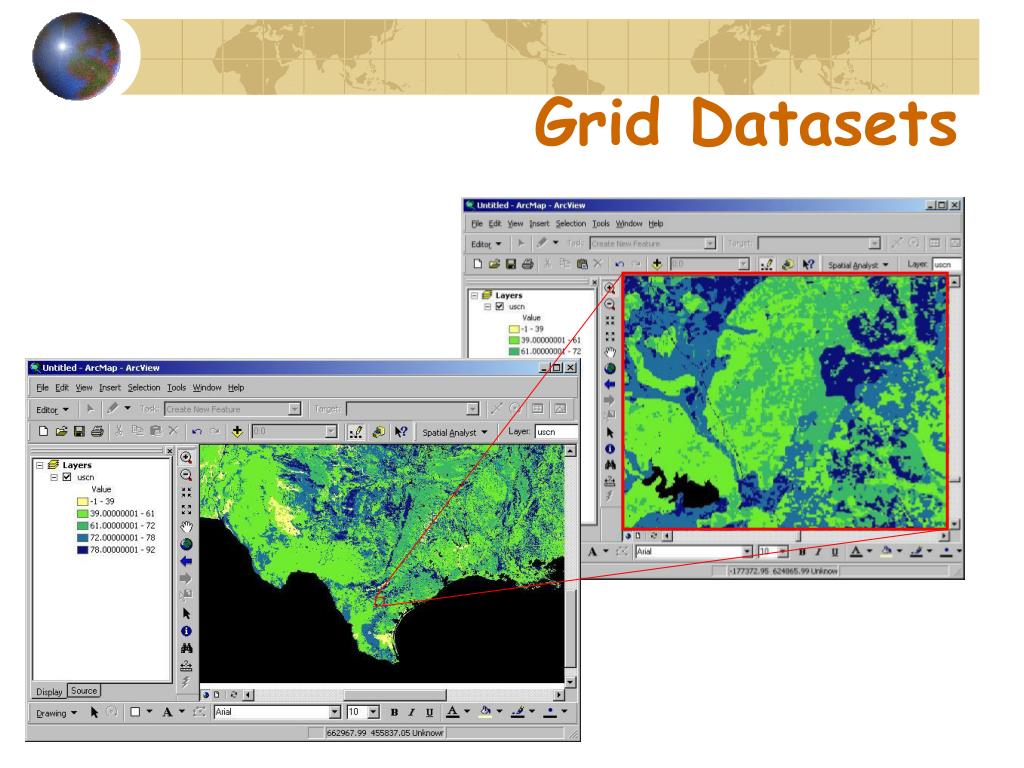The height and width of the screenshot is (768, 1024).
Task: Click Fixed Zoom In icon in front window
Action: 186,492
